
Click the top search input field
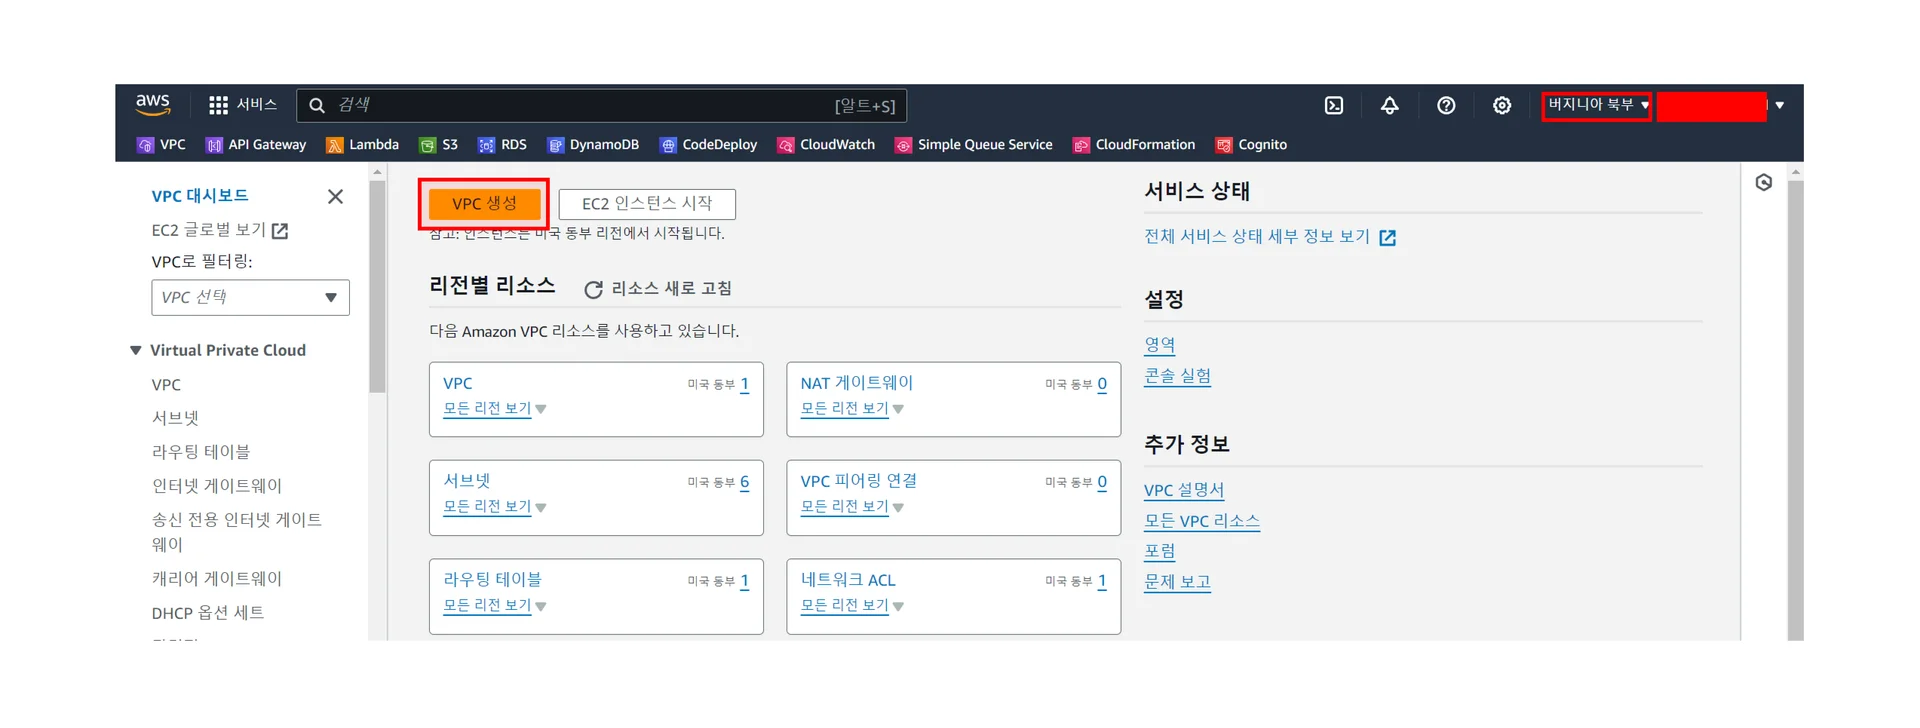580,105
